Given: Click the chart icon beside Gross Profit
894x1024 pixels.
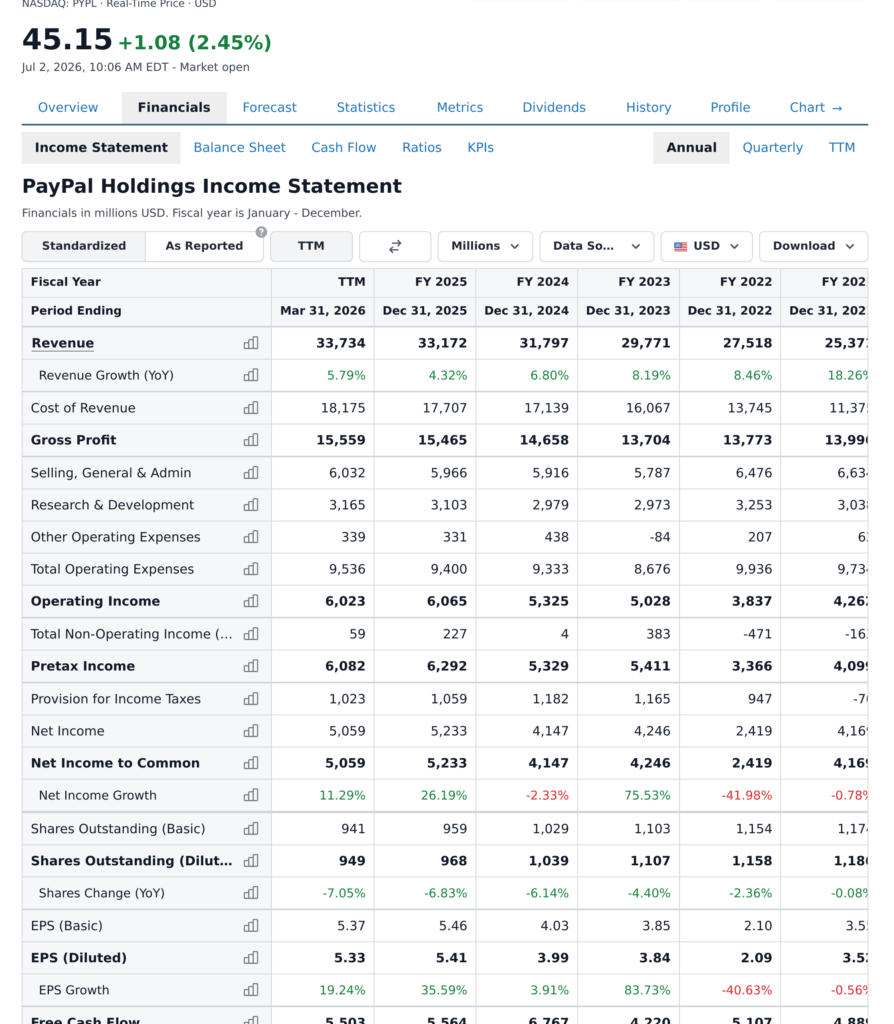Looking at the screenshot, I should 251,440.
